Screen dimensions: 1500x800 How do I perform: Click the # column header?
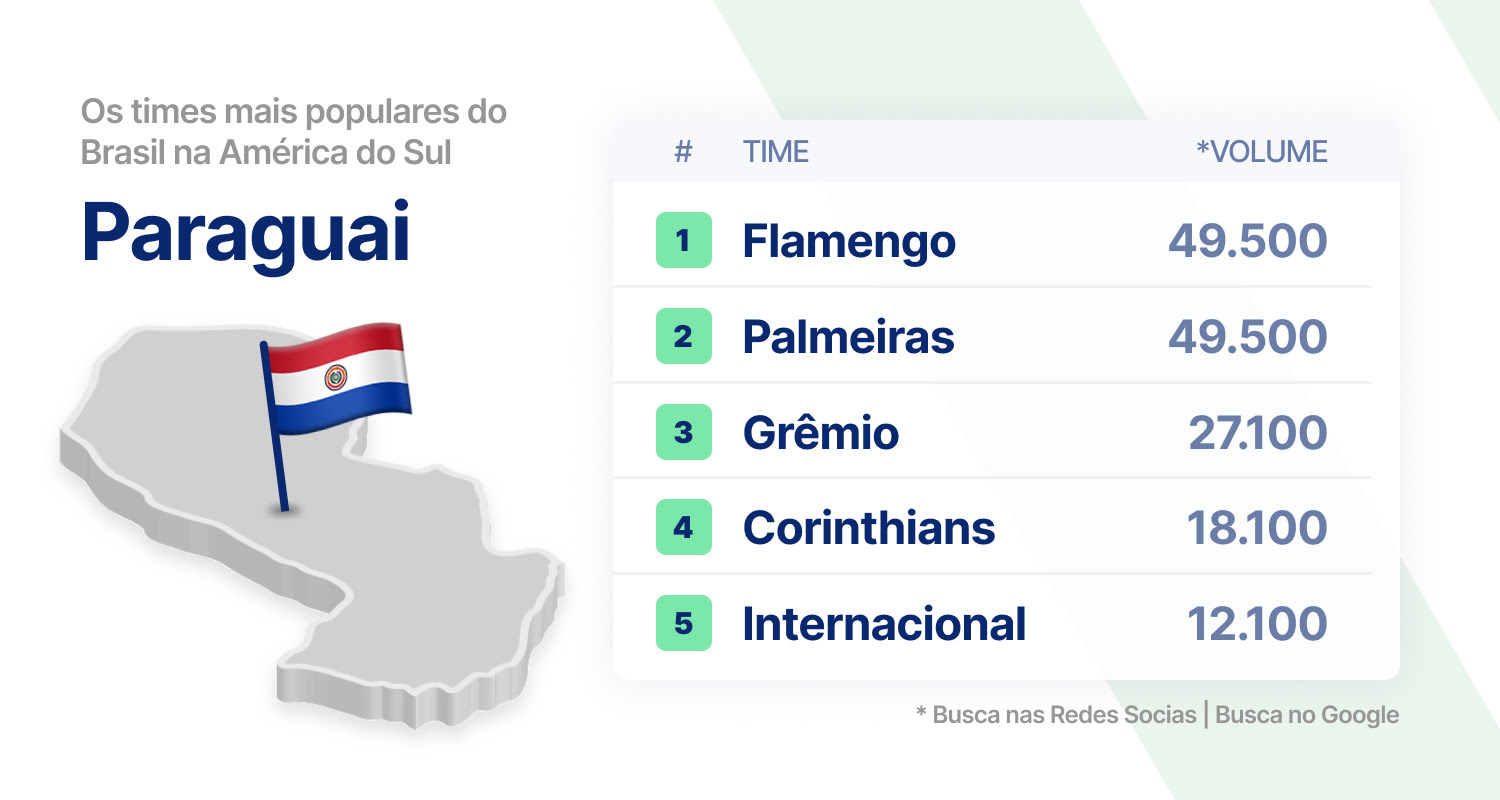[x=684, y=152]
